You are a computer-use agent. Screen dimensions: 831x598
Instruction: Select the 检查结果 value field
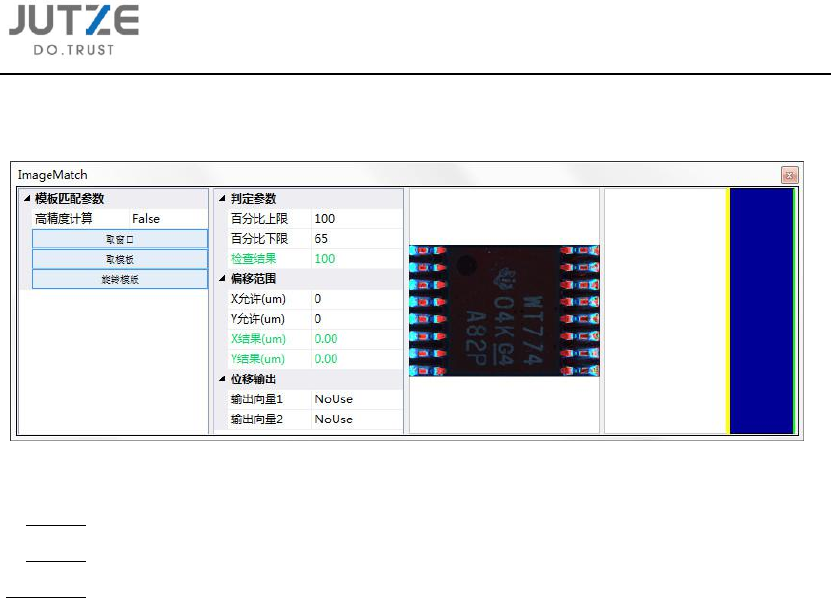357,259
